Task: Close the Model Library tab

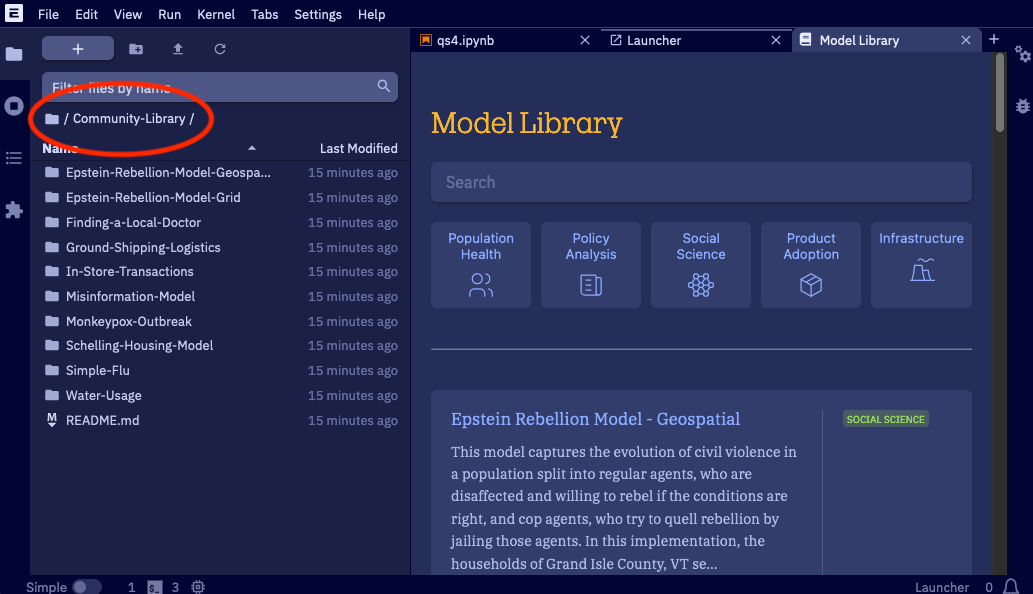Action: 966,40
